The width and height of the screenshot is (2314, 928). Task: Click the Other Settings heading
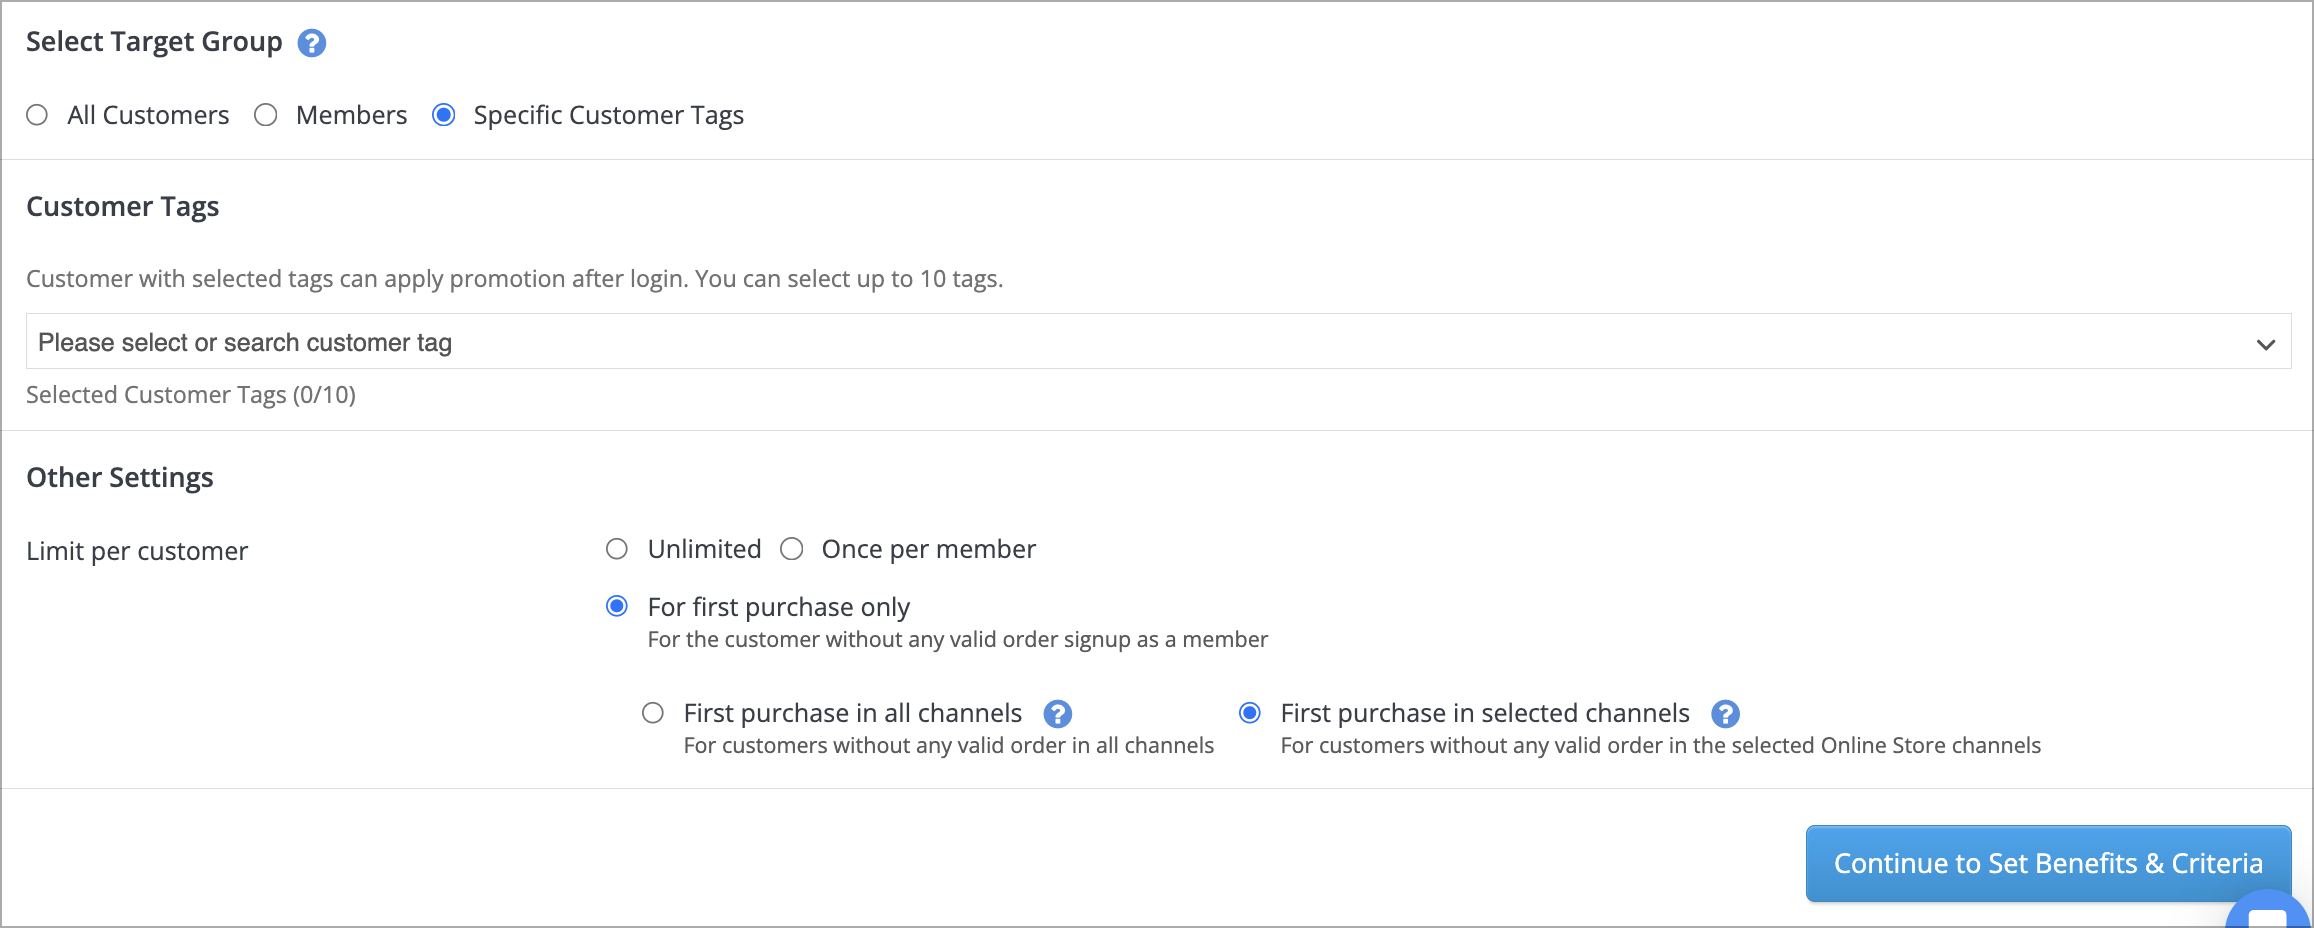click(120, 477)
